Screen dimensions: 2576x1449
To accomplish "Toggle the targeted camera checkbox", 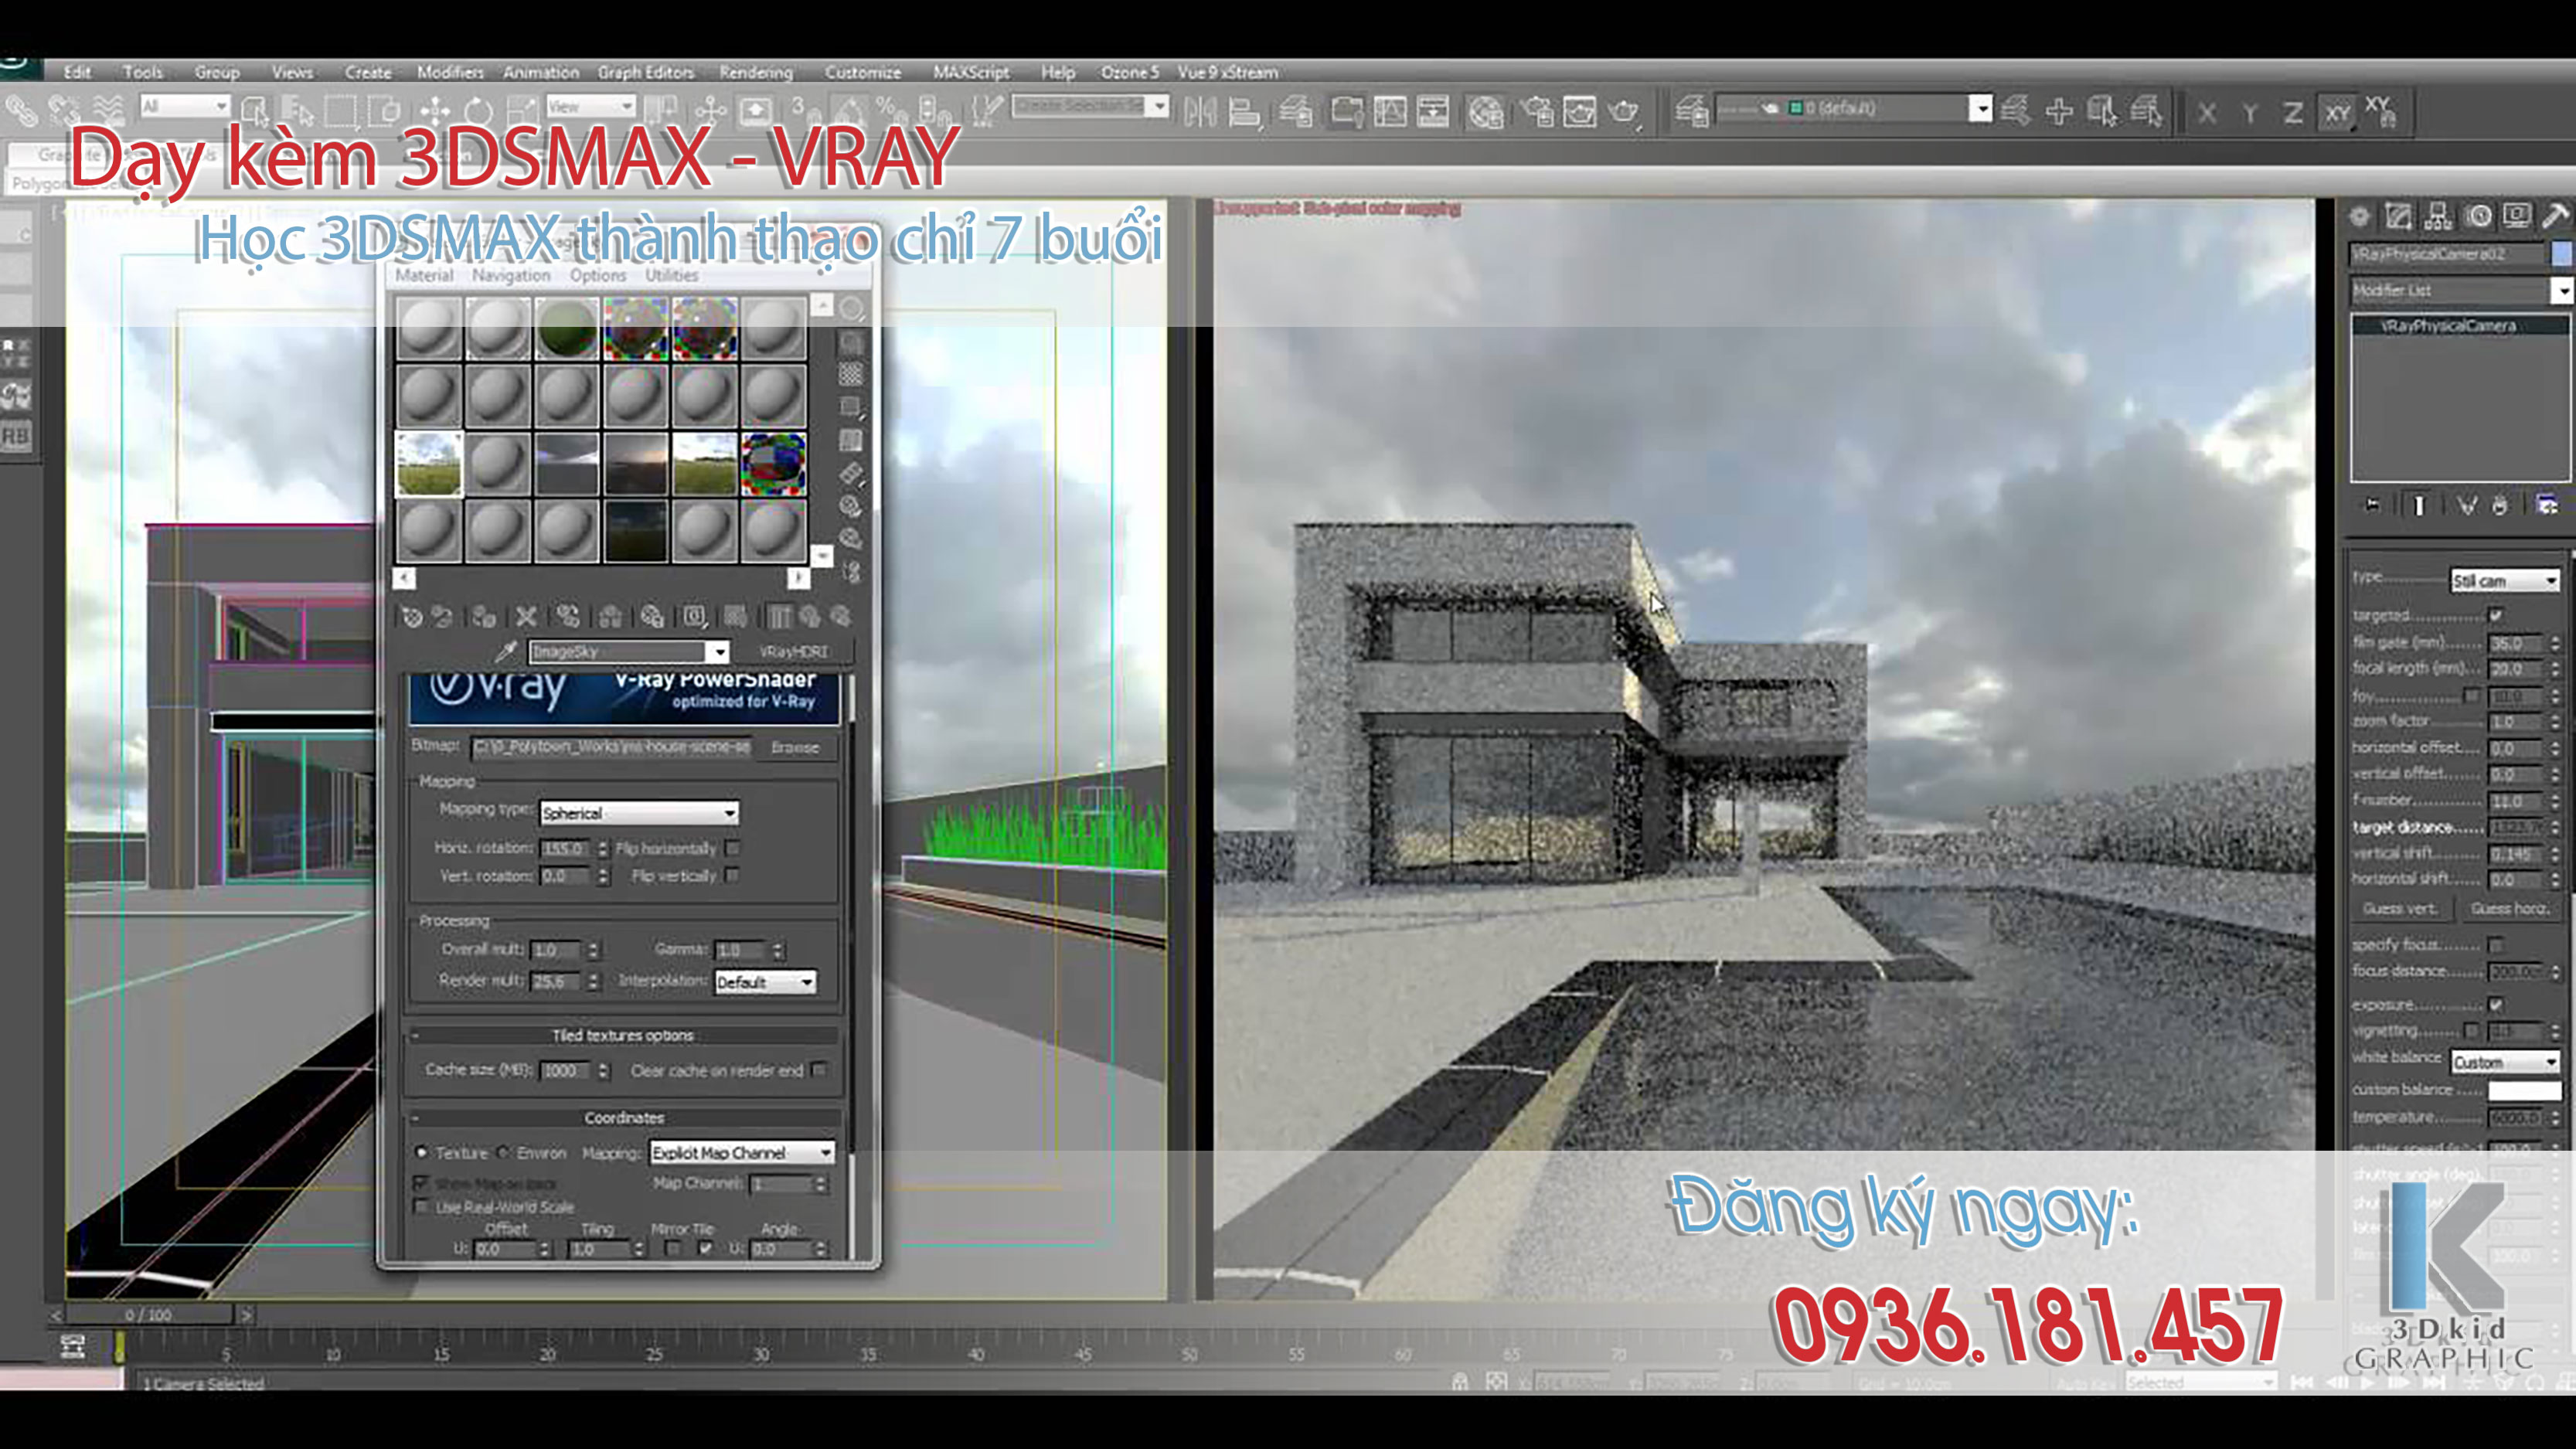I will tap(2496, 615).
